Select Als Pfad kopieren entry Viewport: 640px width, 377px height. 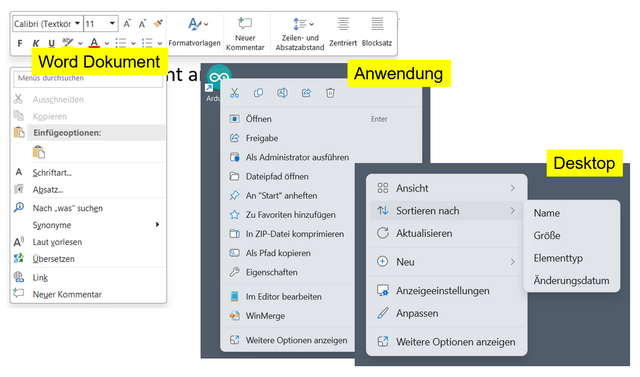pos(278,253)
